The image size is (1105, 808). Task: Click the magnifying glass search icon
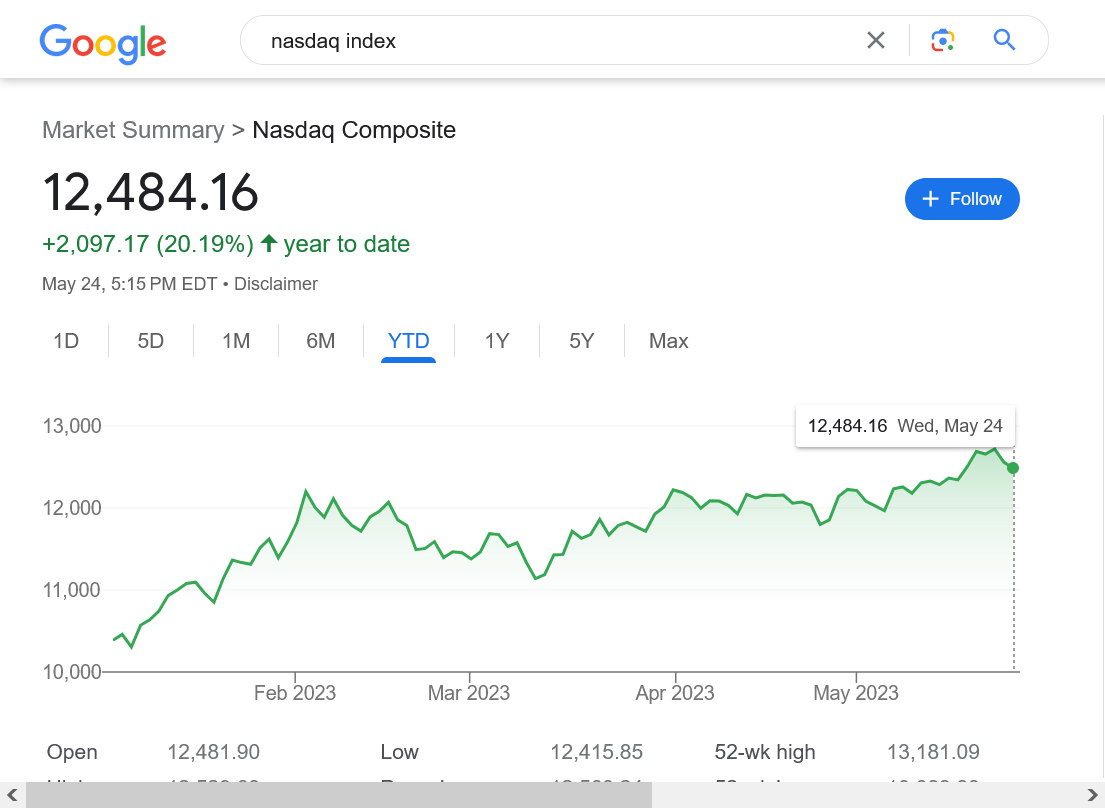point(1004,41)
